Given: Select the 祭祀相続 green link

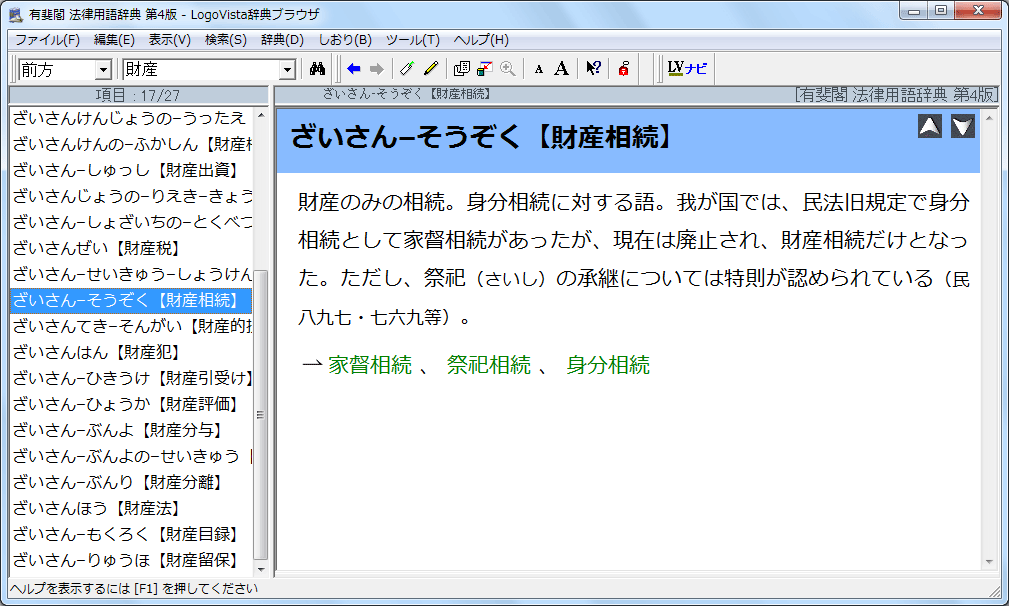Looking at the screenshot, I should coord(487,364).
